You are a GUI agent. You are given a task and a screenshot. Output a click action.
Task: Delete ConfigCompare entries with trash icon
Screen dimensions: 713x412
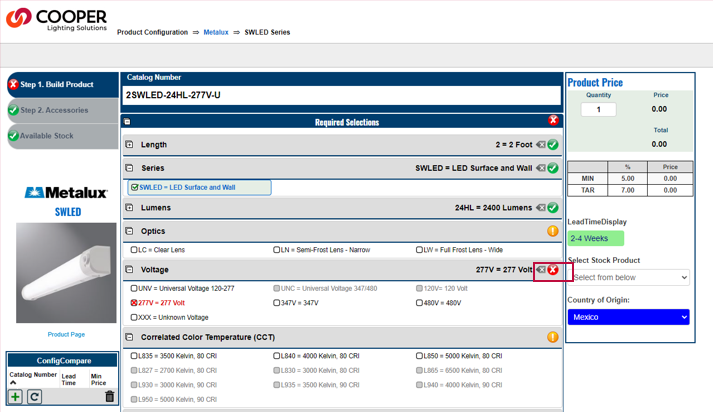tap(110, 396)
